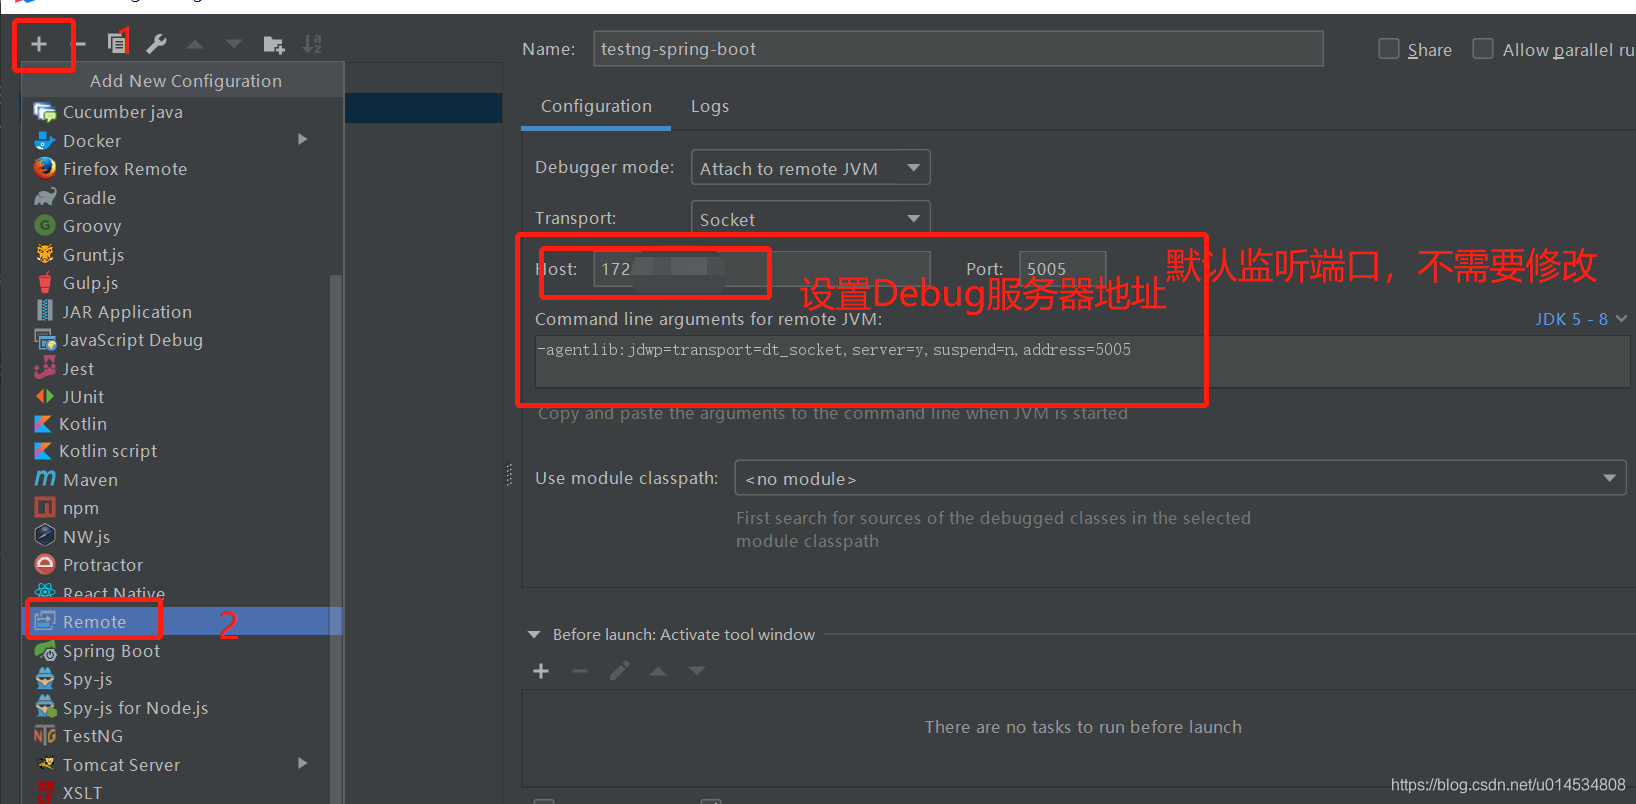Viewport: 1636px width, 804px height.
Task: Open the Transport Socket dropdown
Action: [x=811, y=218]
